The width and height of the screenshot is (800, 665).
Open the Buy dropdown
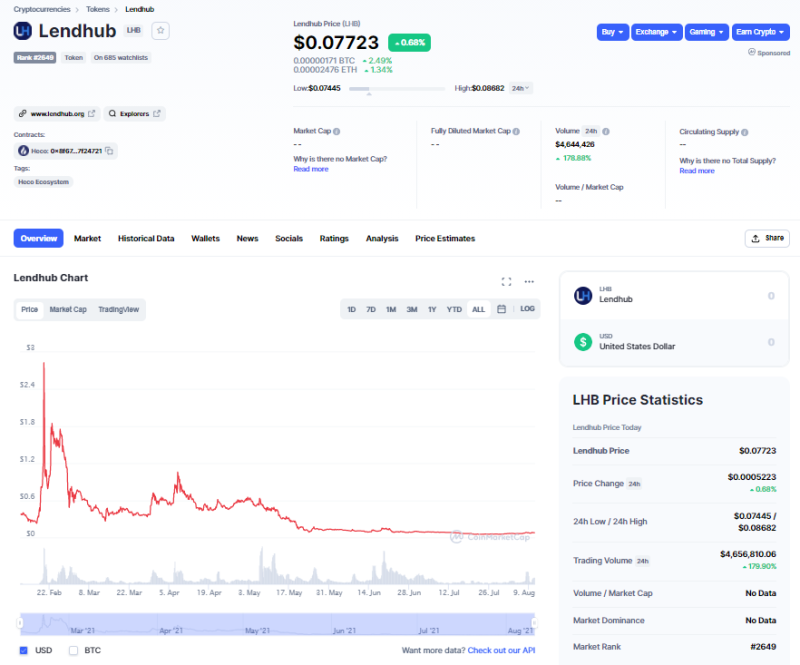pyautogui.click(x=612, y=31)
